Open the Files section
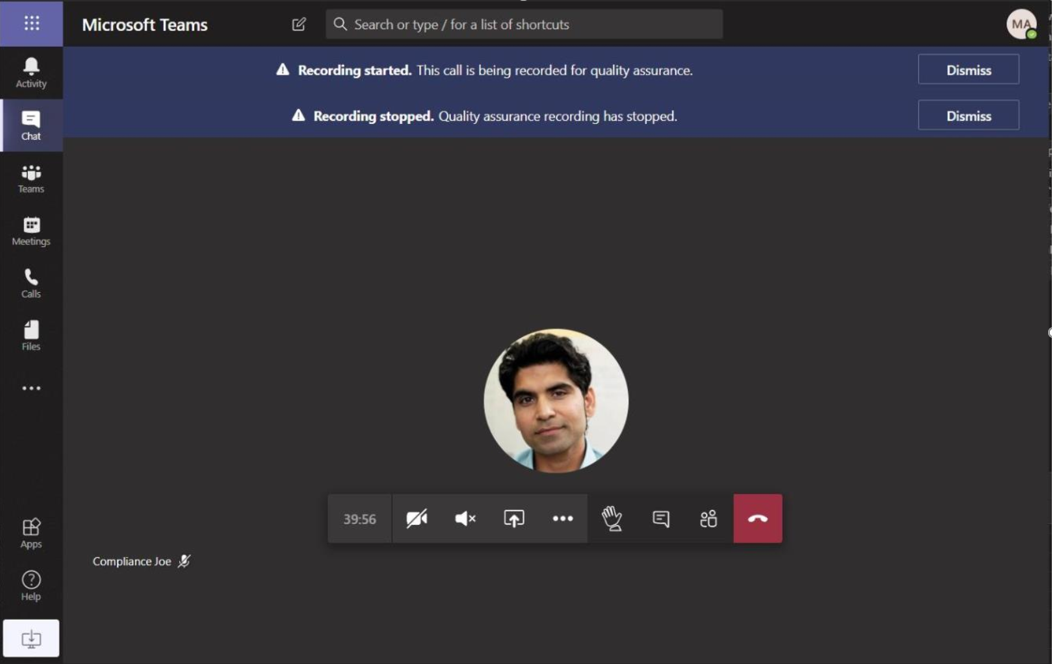Screen dimensions: 1052x664 31,335
